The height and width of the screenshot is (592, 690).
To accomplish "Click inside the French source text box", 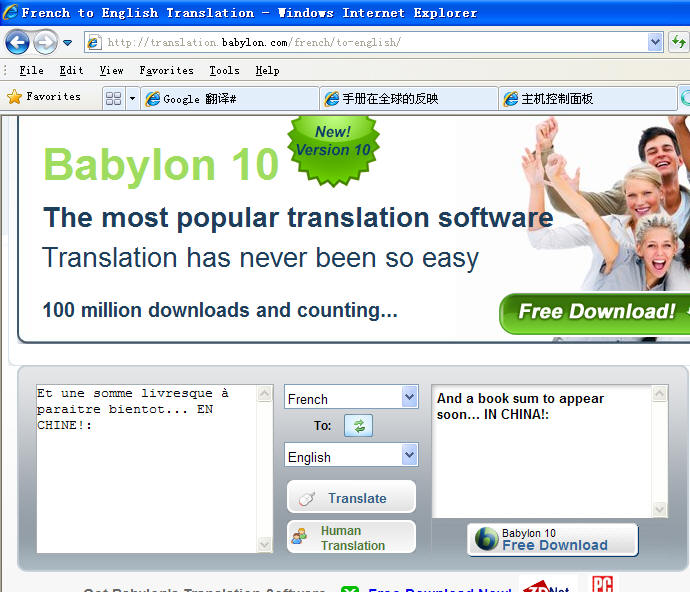I will [147, 469].
